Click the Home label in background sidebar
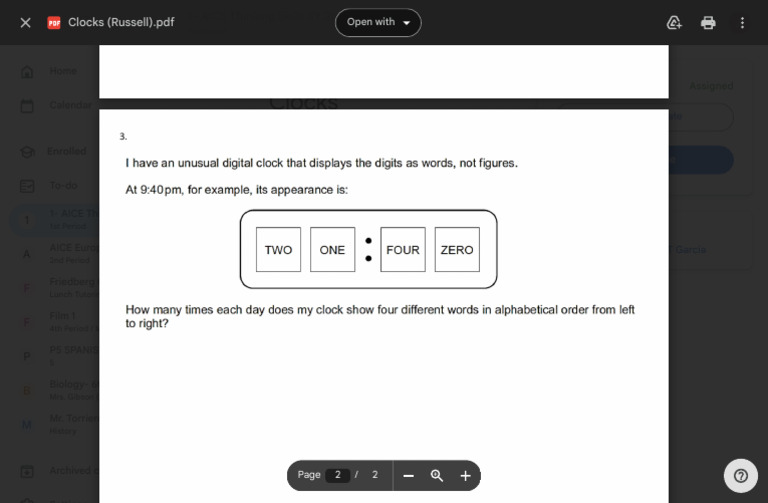Image resolution: width=768 pixels, height=503 pixels. click(x=63, y=71)
